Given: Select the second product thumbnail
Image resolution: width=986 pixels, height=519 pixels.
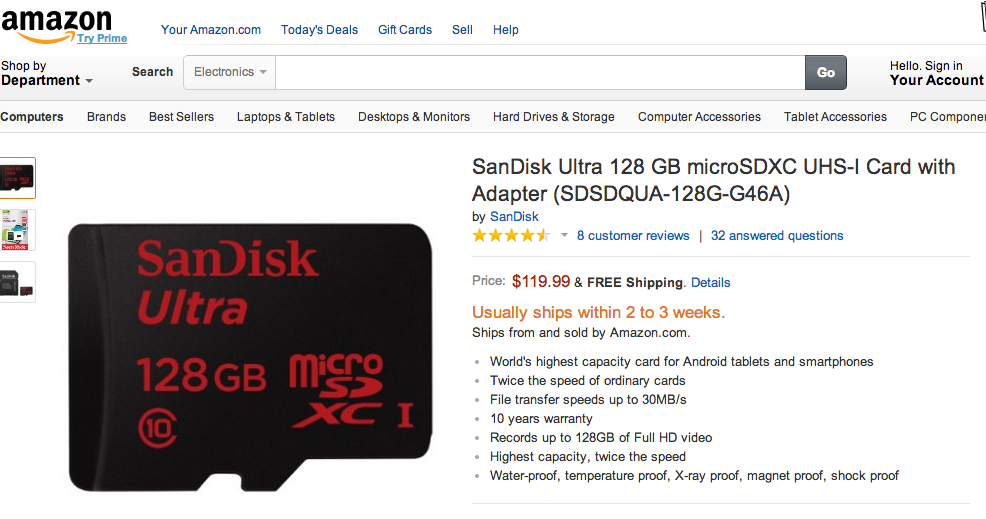Looking at the screenshot, I should [18, 230].
